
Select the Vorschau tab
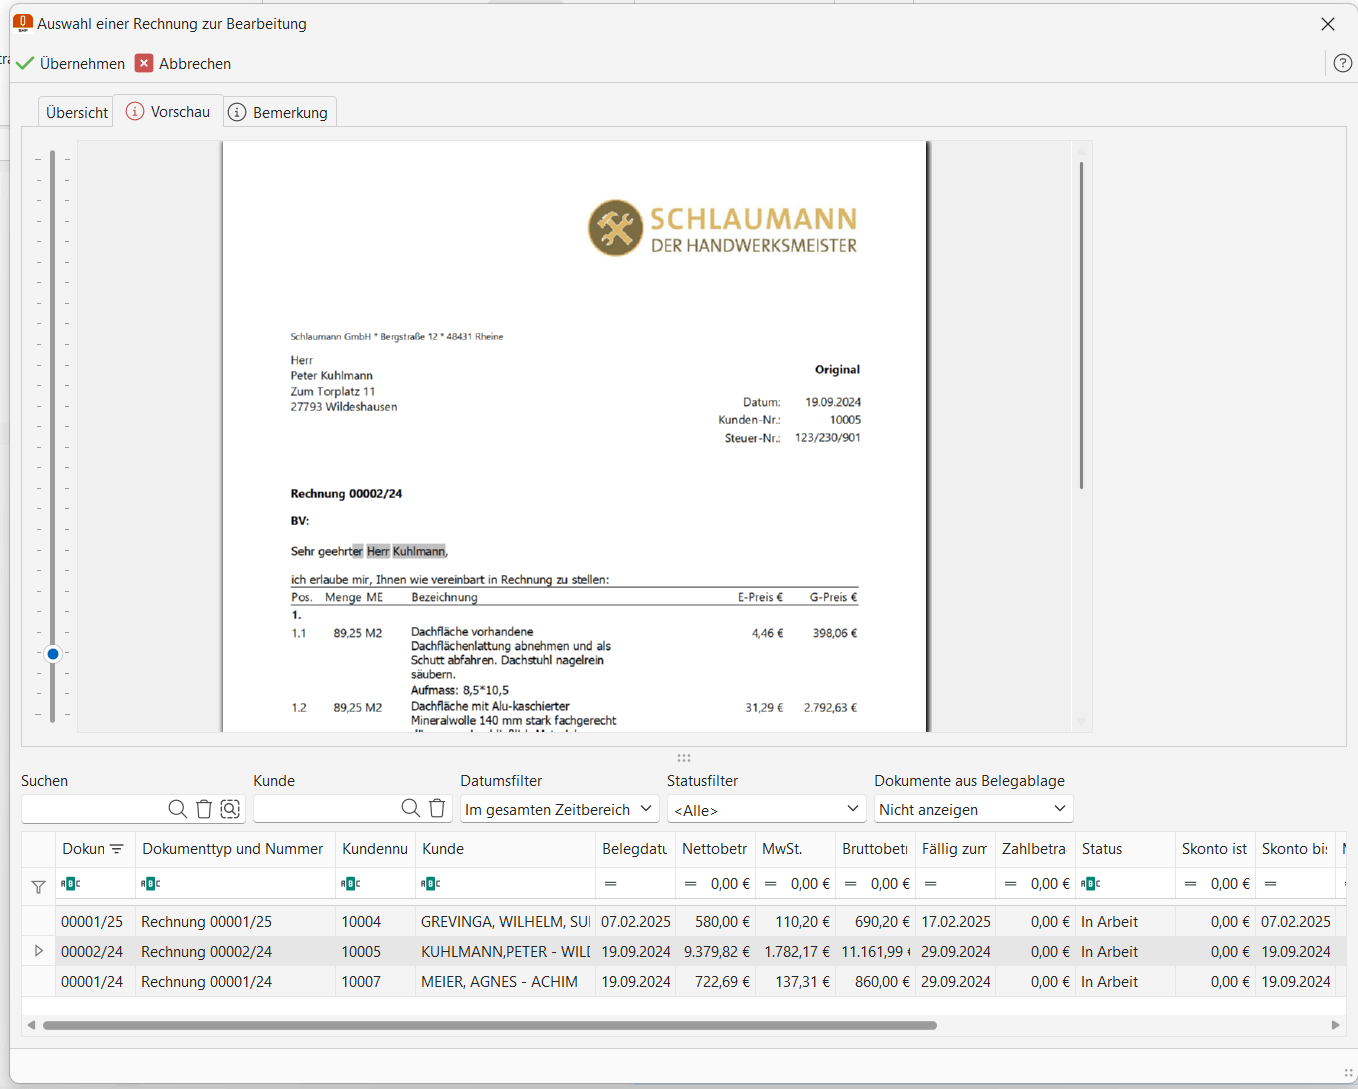[x=168, y=111]
